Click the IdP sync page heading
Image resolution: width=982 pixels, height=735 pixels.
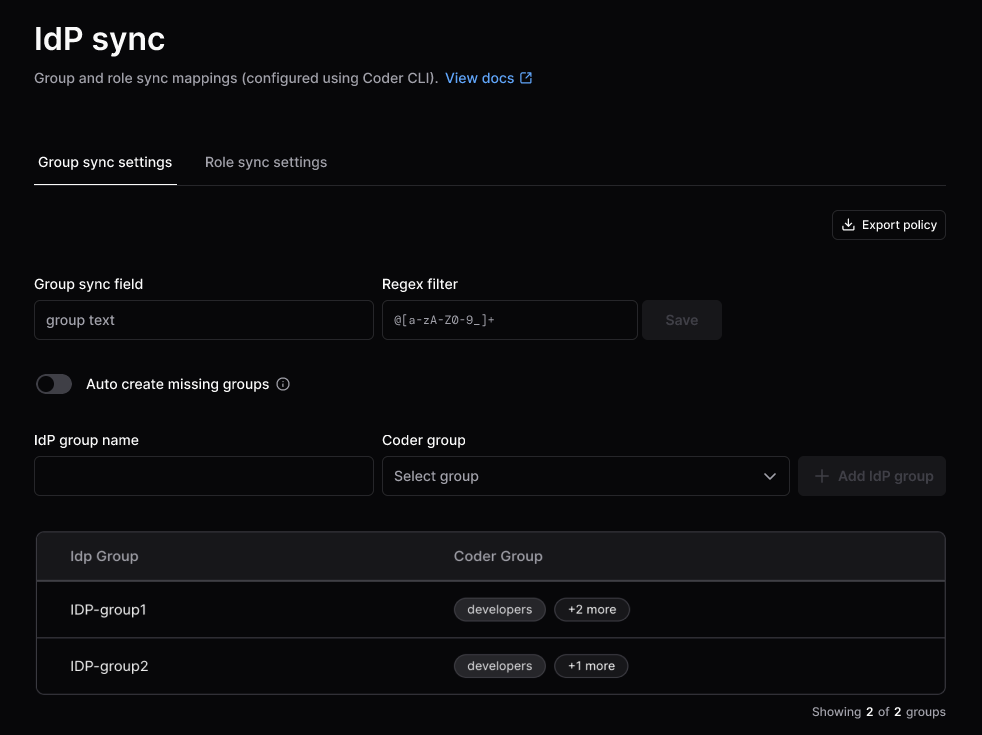point(100,39)
